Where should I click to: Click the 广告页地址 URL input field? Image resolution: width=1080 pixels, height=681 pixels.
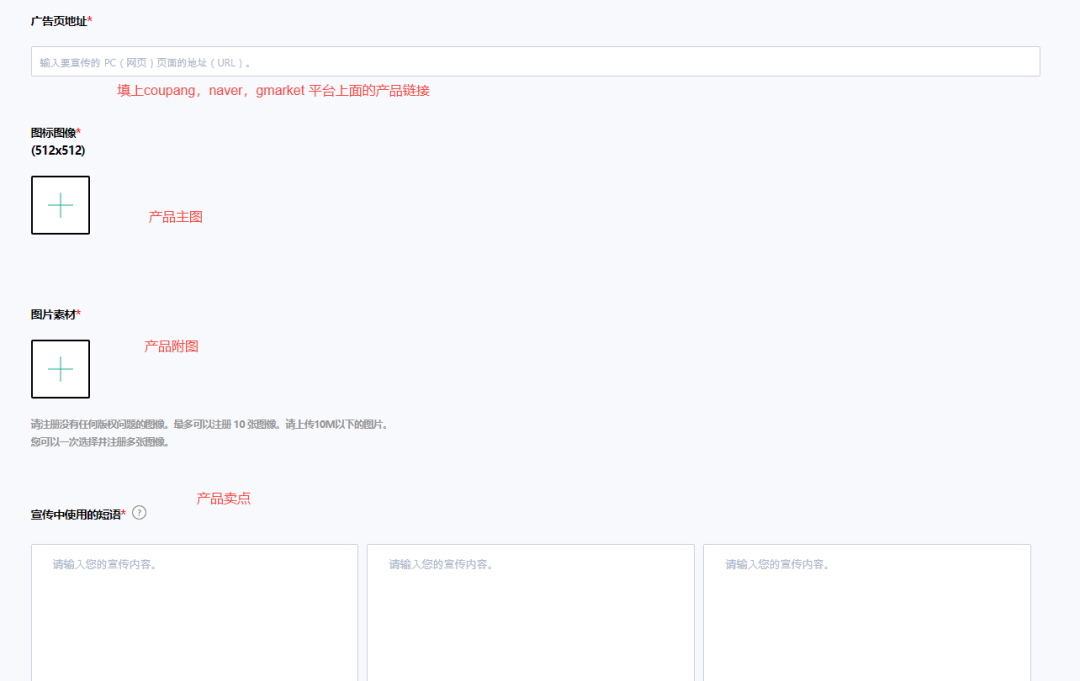tap(535, 62)
